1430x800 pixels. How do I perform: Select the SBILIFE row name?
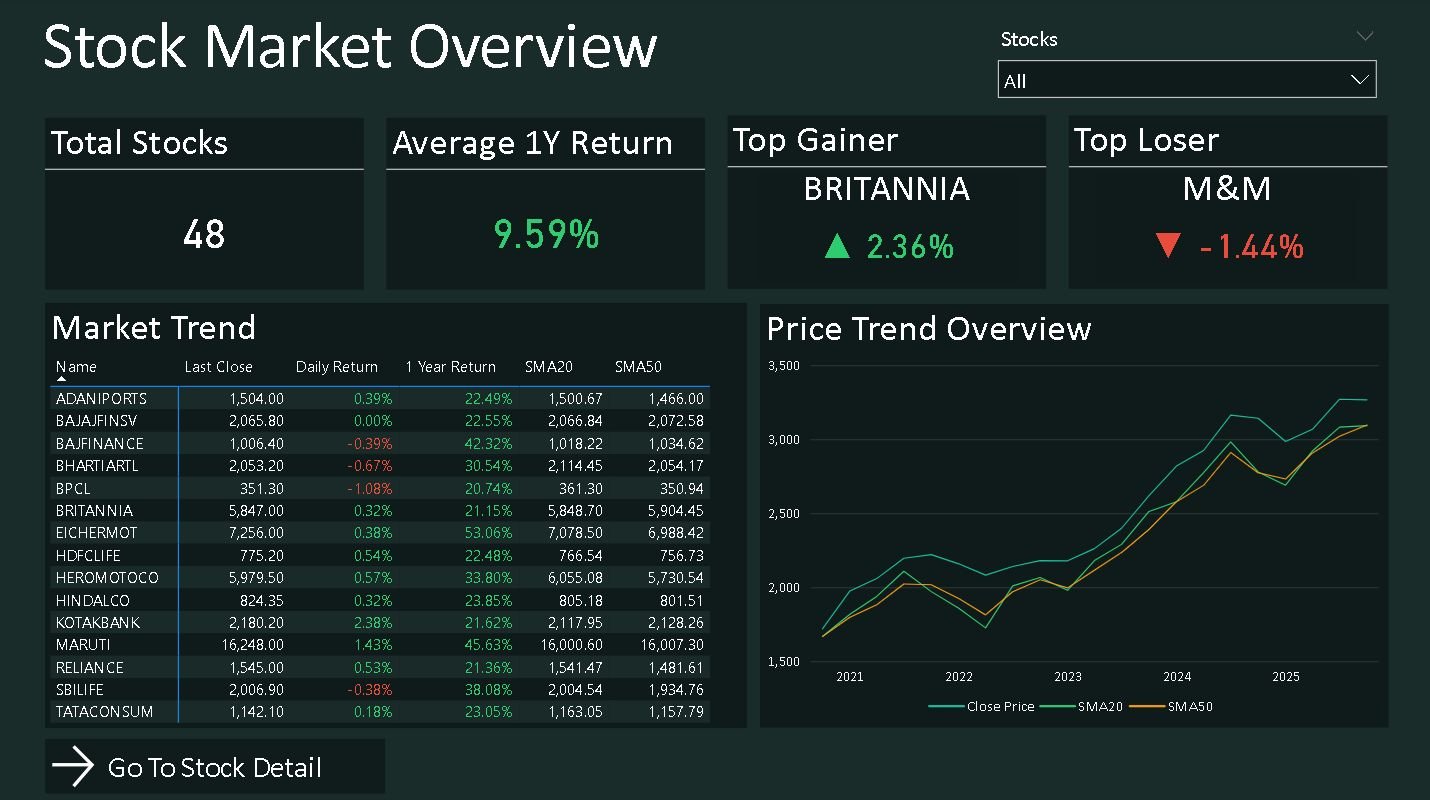(x=80, y=690)
